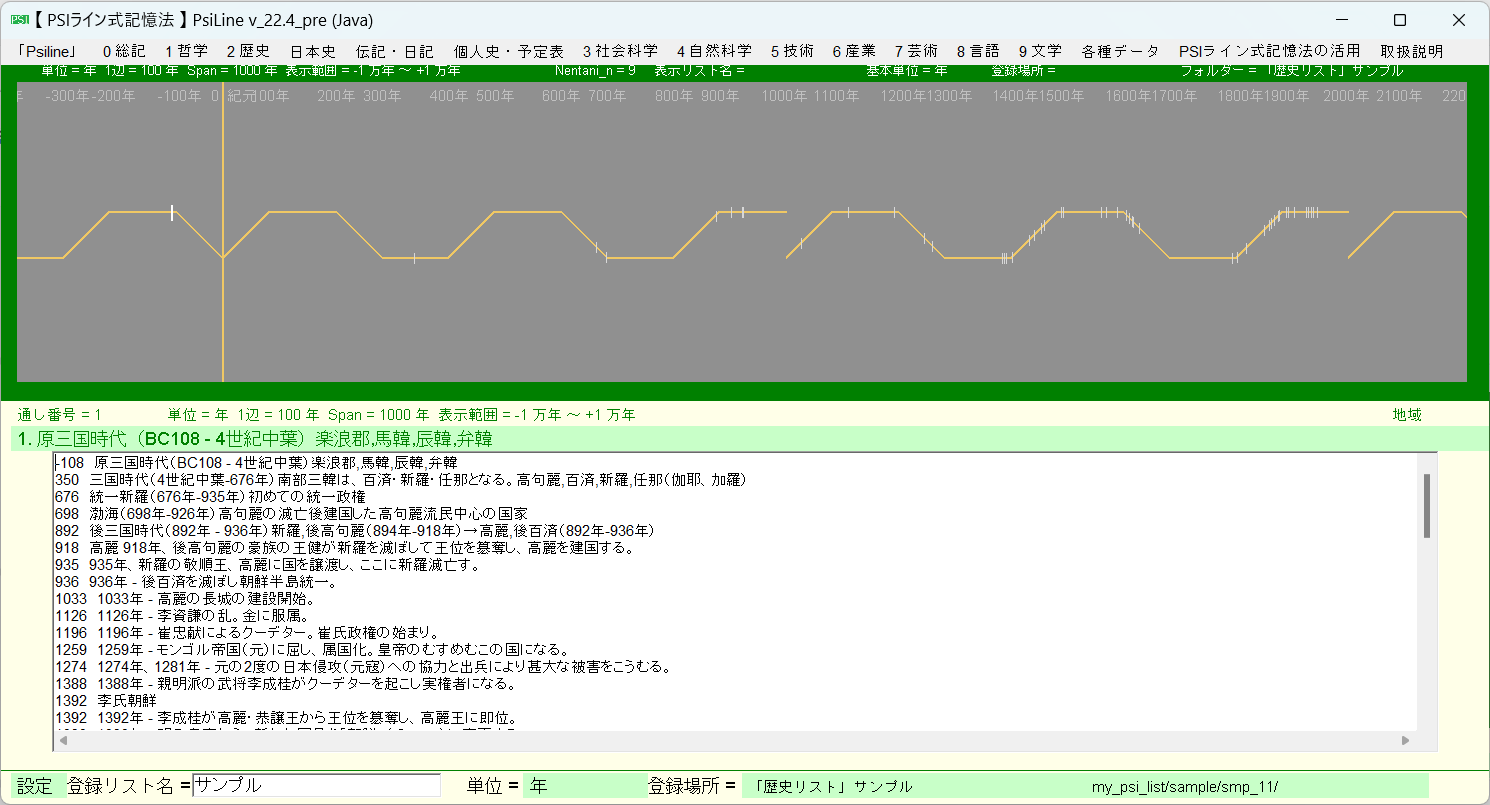Open the 0 総記 menu
The width and height of the screenshot is (1490, 805).
click(x=124, y=51)
